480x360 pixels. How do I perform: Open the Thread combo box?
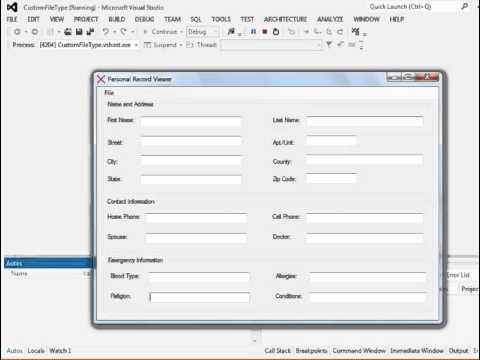[x=271, y=45]
